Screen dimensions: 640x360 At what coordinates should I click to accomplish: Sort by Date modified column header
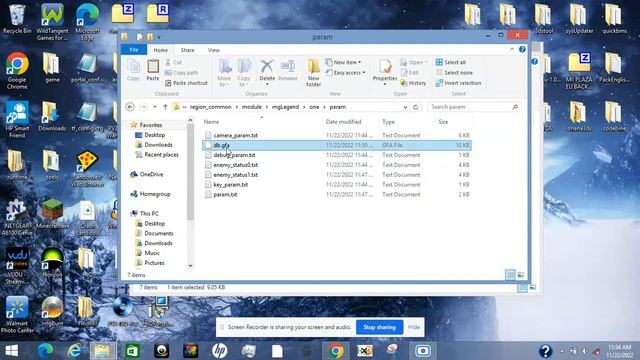click(x=343, y=122)
